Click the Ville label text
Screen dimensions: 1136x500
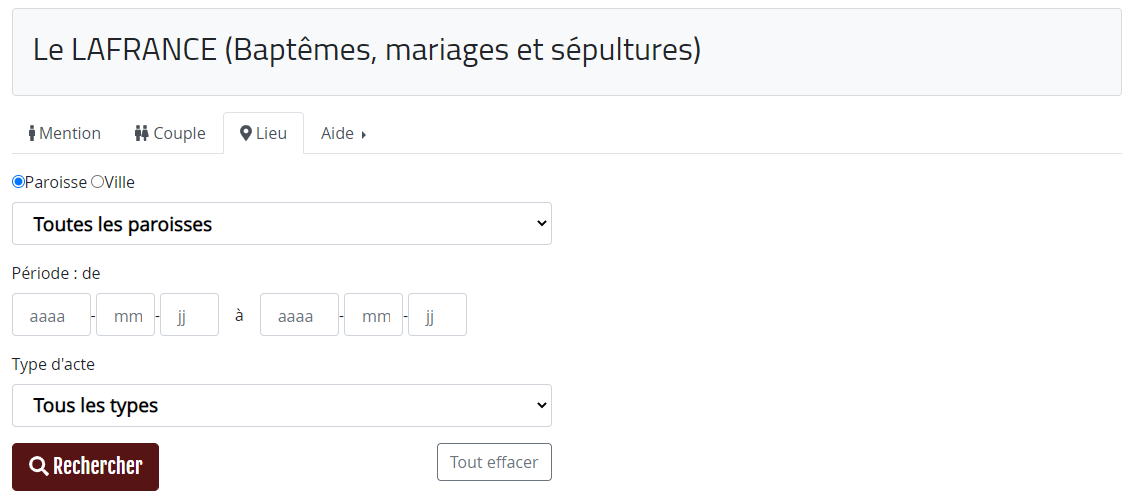coord(120,183)
